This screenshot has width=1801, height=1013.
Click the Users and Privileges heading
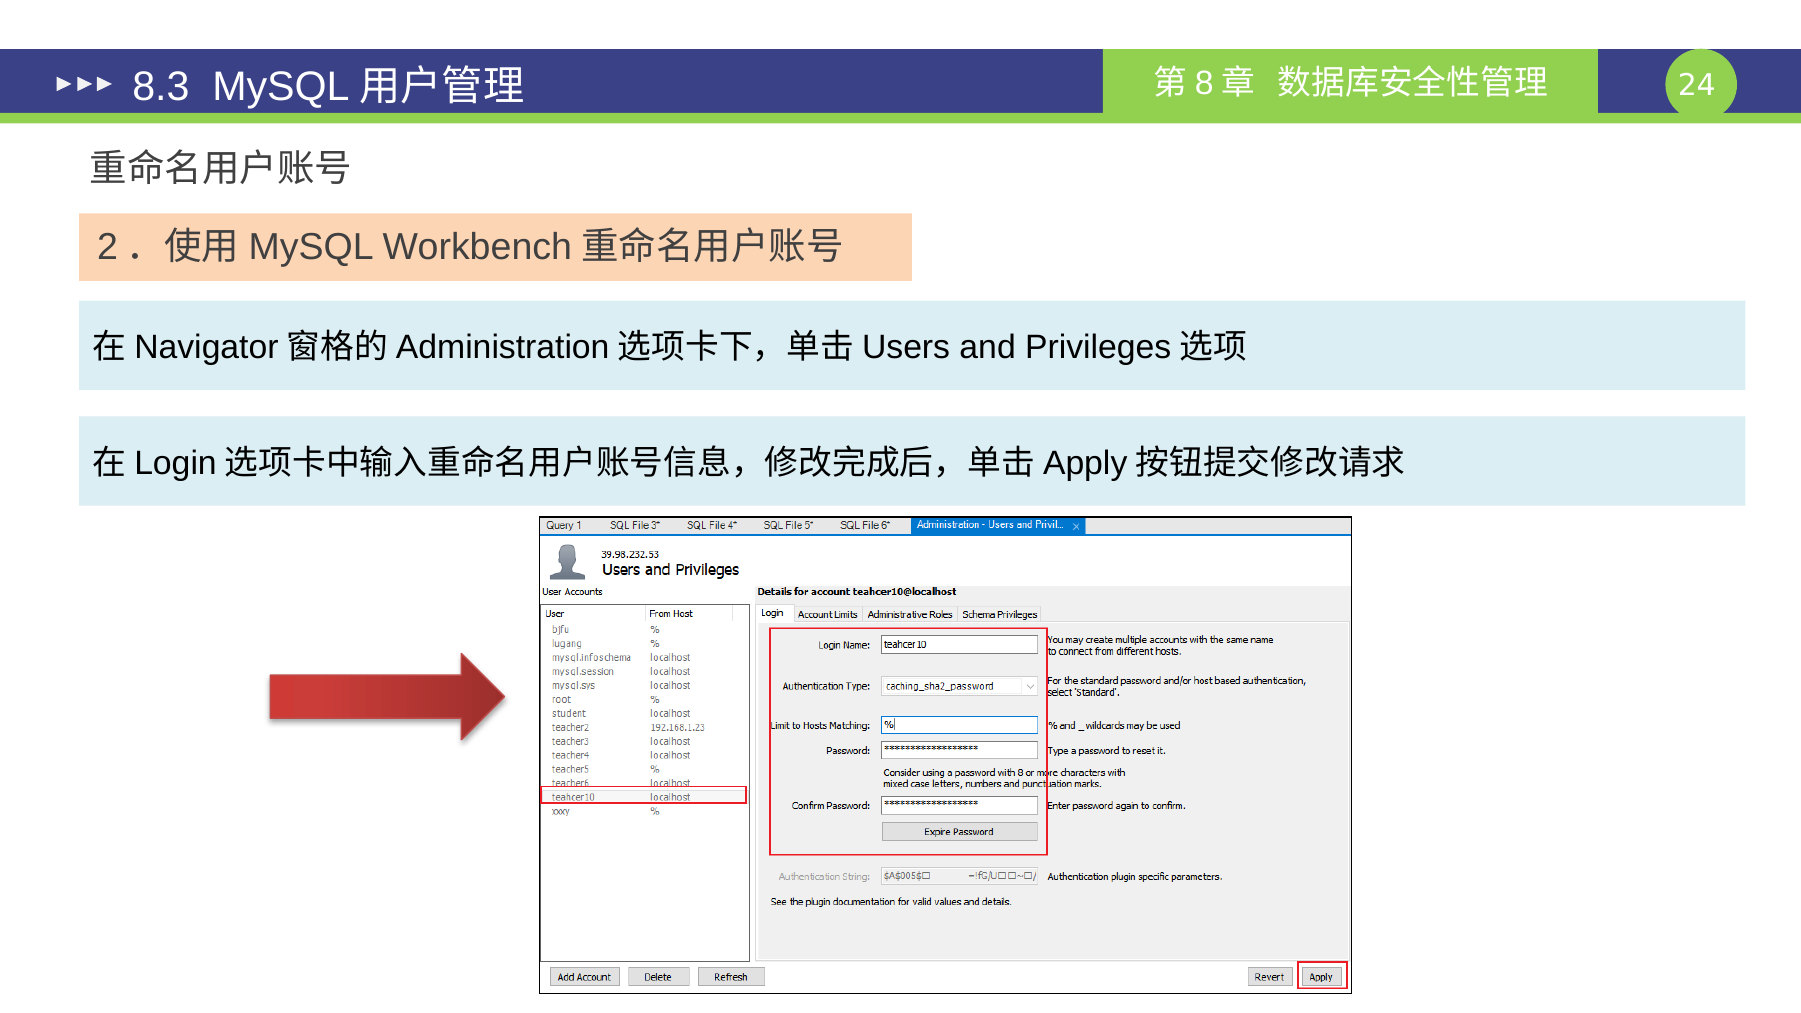(x=670, y=570)
